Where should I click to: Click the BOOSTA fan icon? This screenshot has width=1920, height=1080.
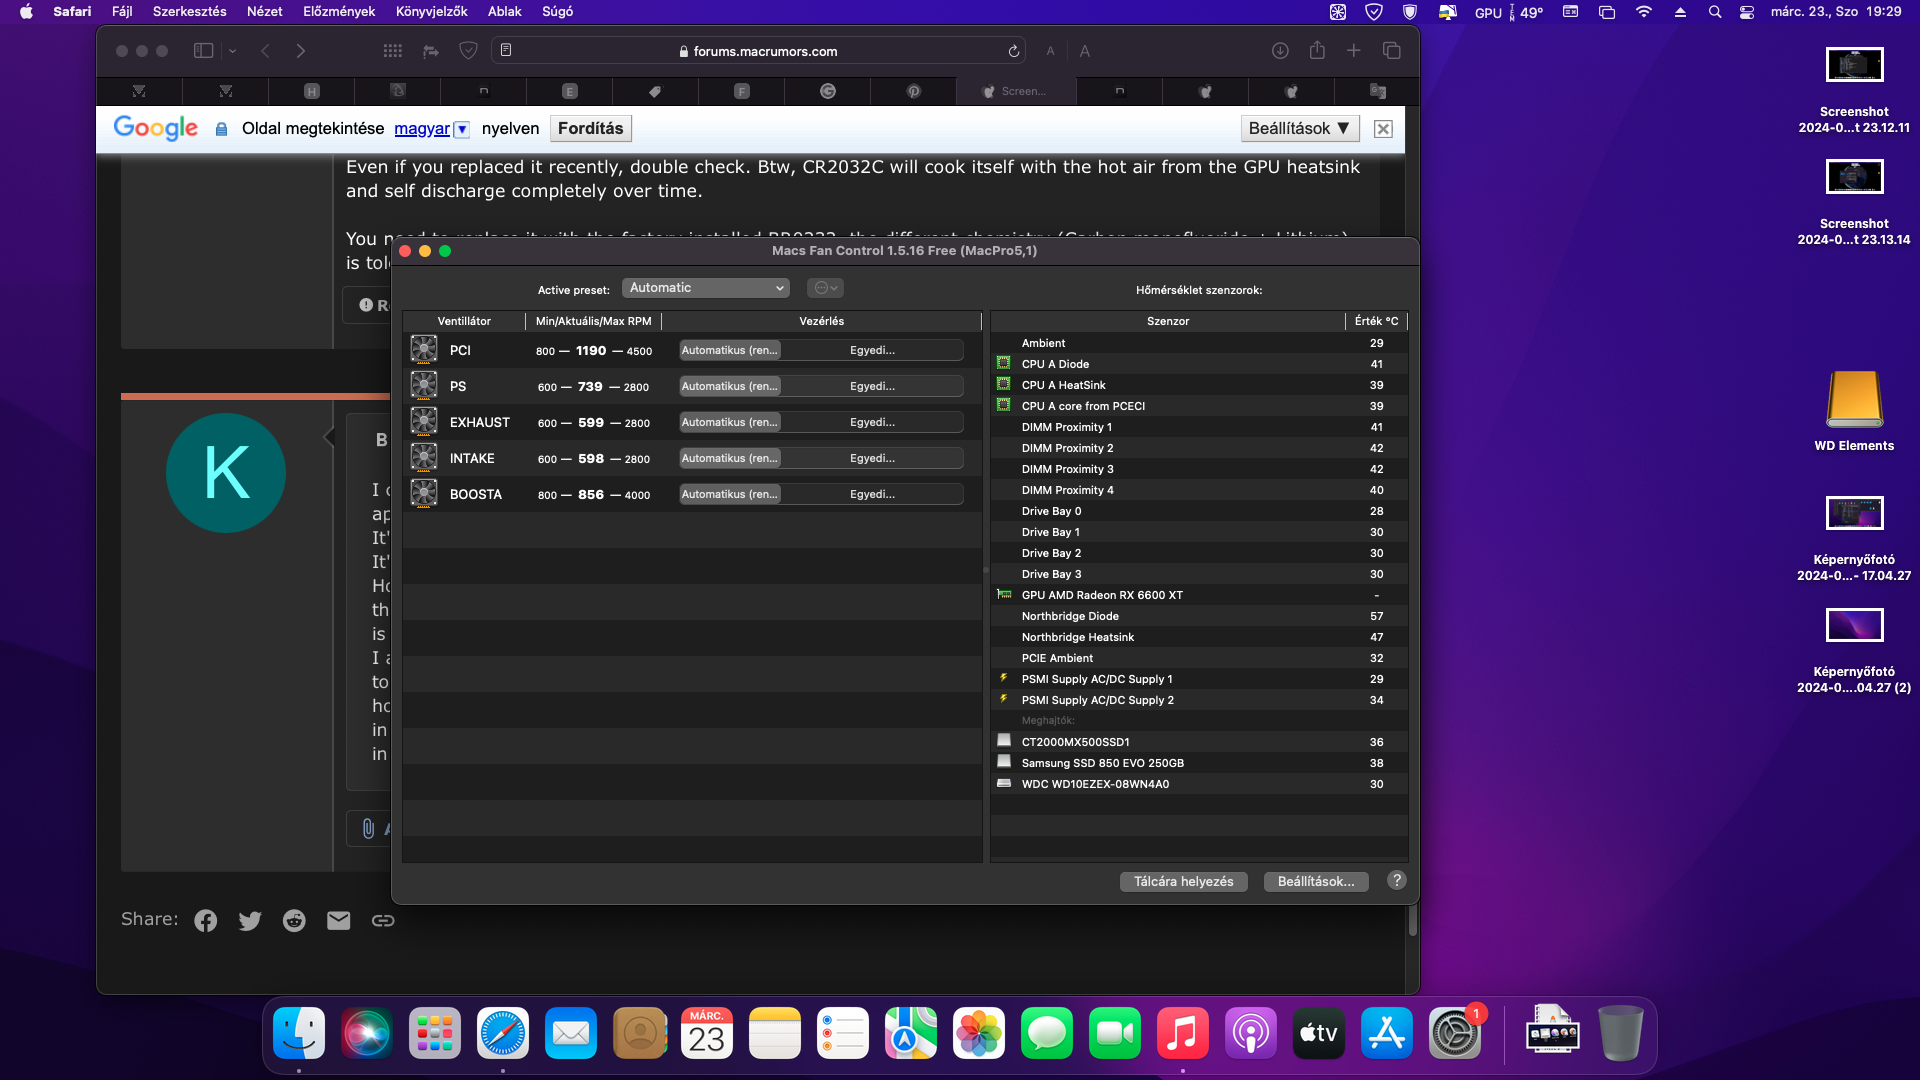(x=424, y=493)
